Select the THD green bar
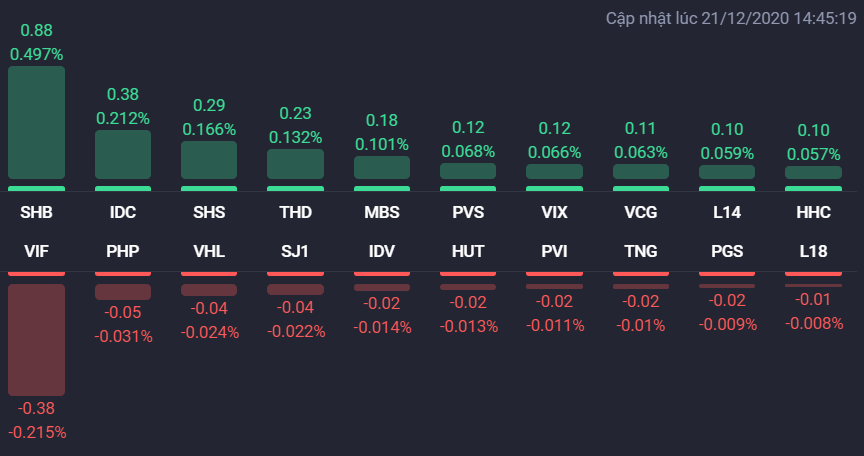Image resolution: width=864 pixels, height=456 pixels. (x=295, y=164)
